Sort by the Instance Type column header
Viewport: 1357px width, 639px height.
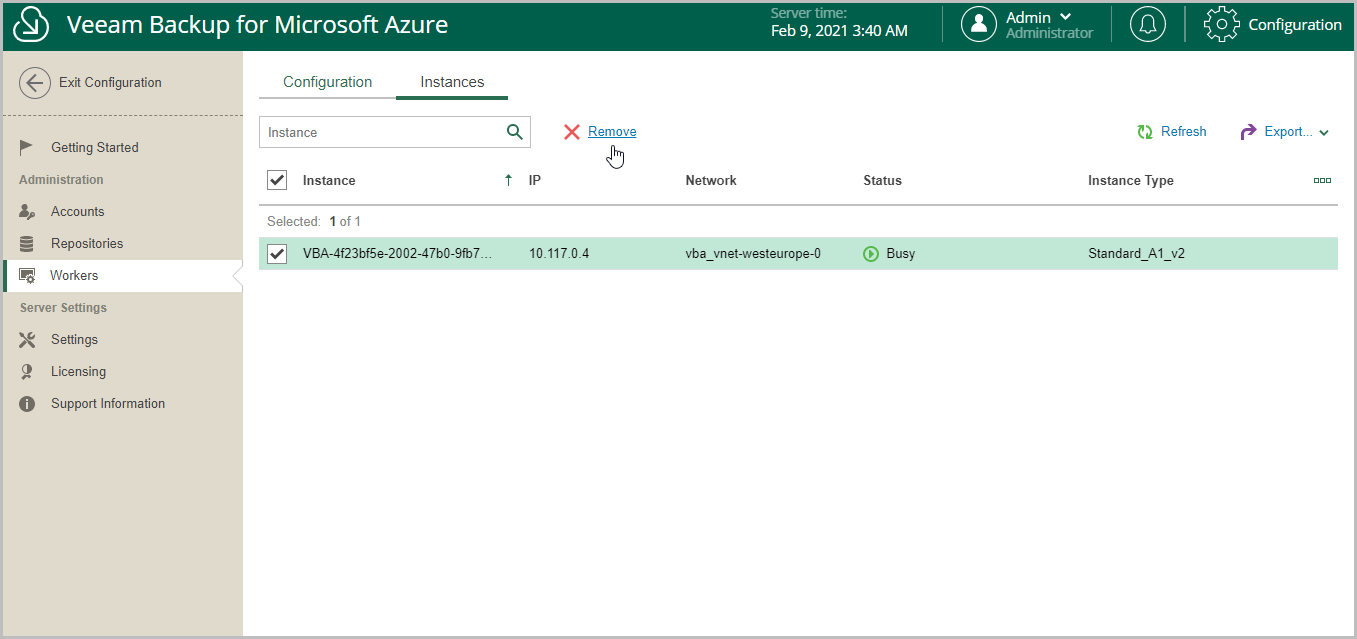click(1131, 181)
